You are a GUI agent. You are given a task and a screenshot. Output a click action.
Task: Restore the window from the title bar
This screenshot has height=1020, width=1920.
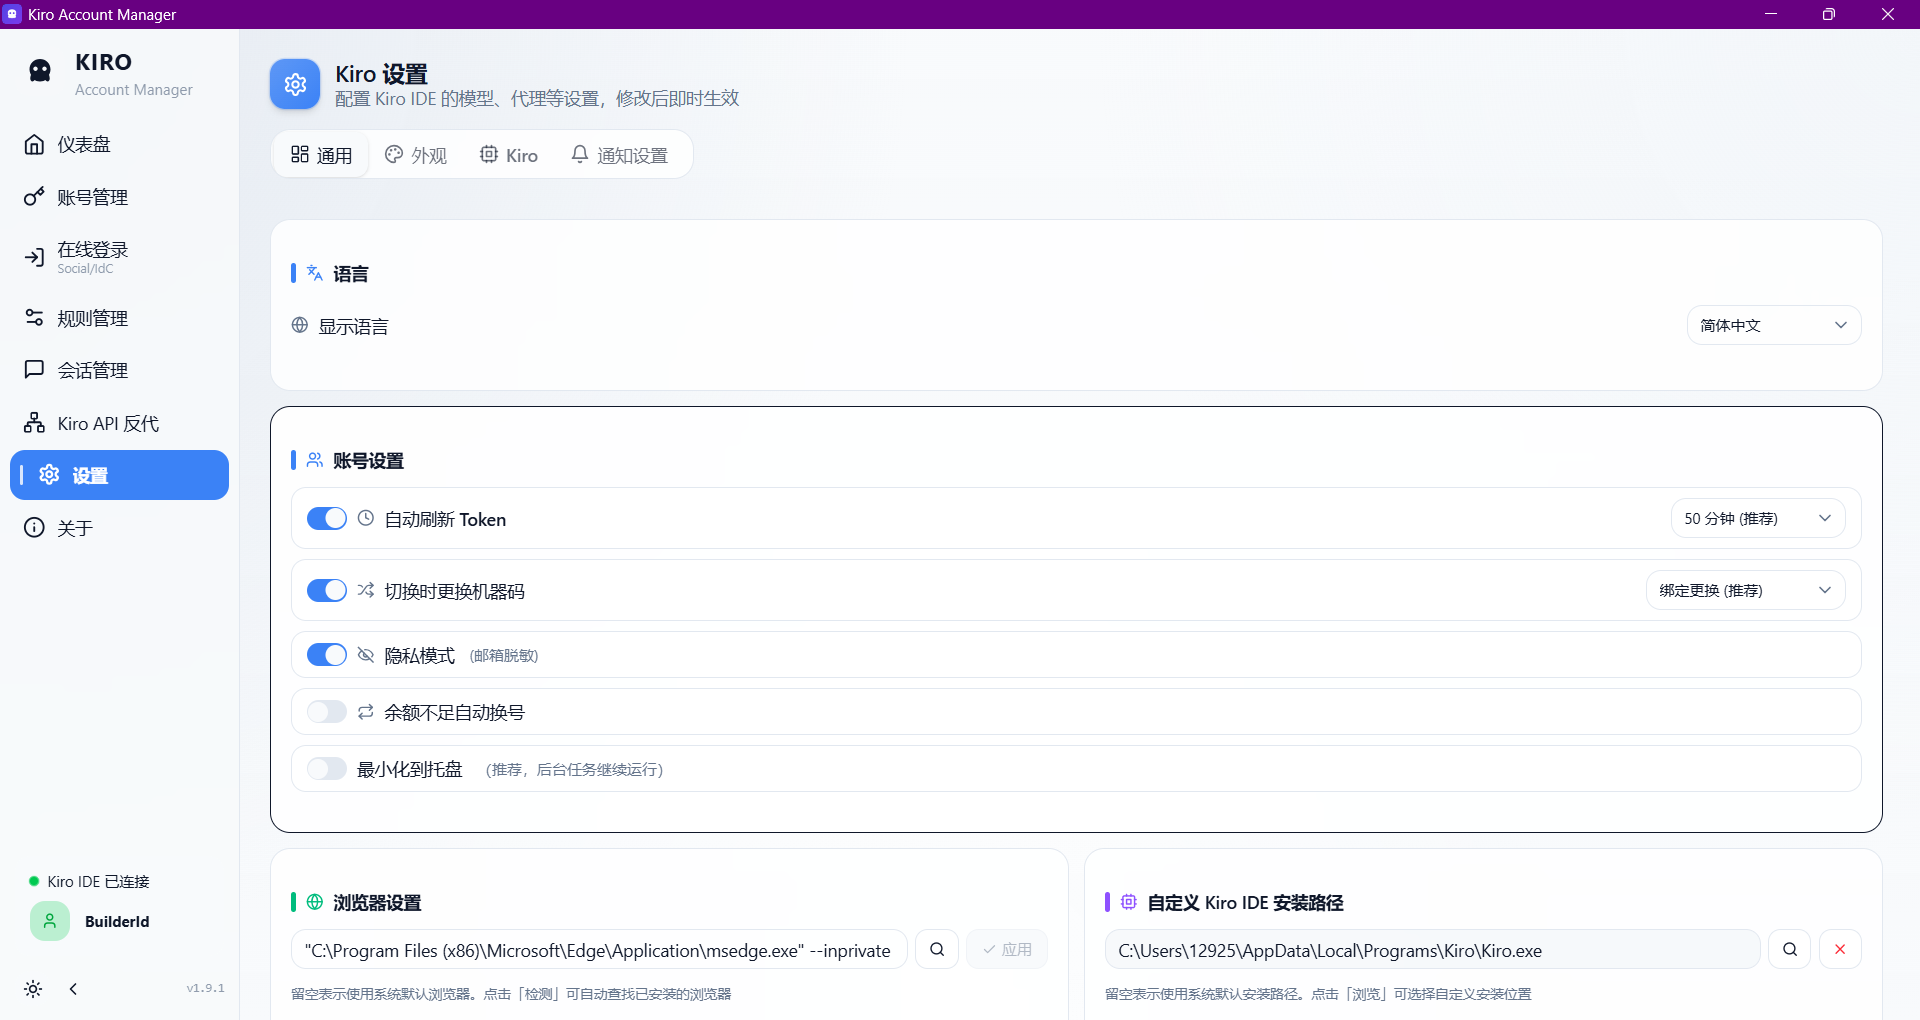1829,14
